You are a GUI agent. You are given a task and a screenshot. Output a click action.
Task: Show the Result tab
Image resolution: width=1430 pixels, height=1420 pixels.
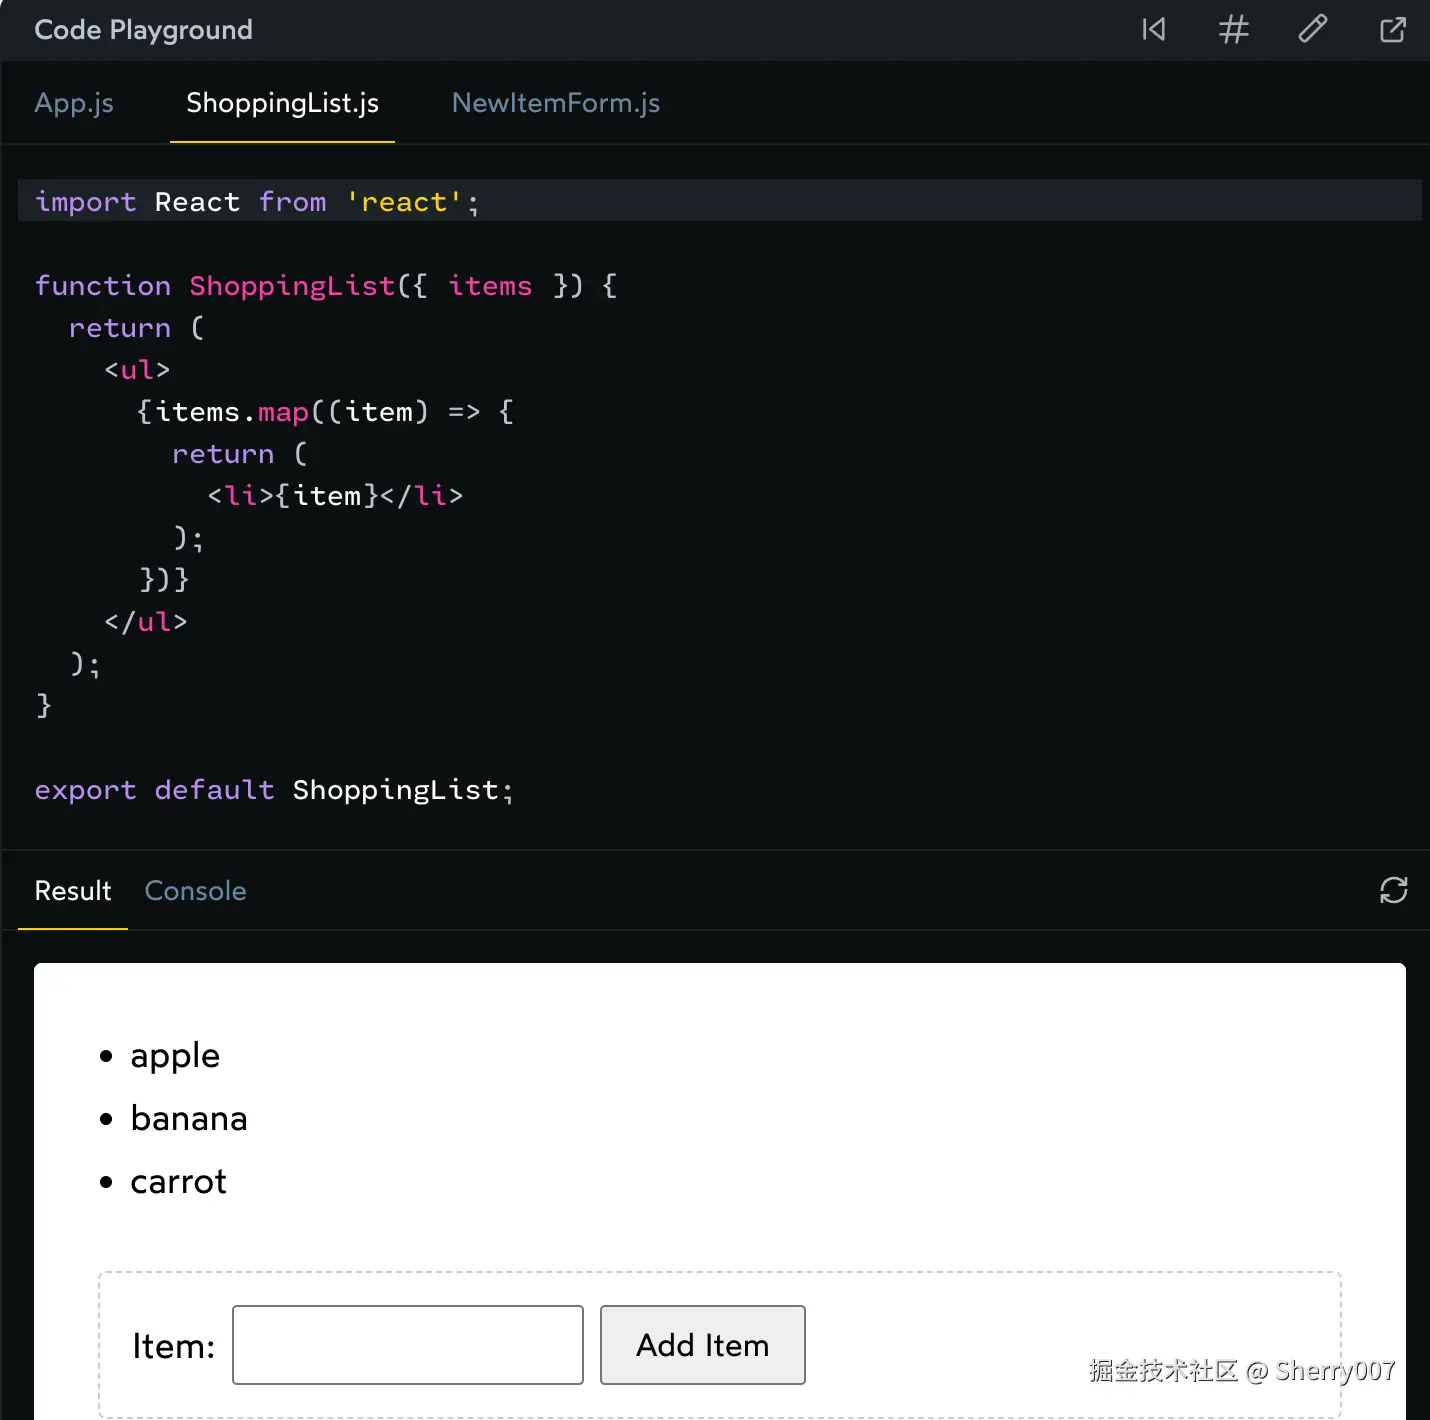[73, 891]
